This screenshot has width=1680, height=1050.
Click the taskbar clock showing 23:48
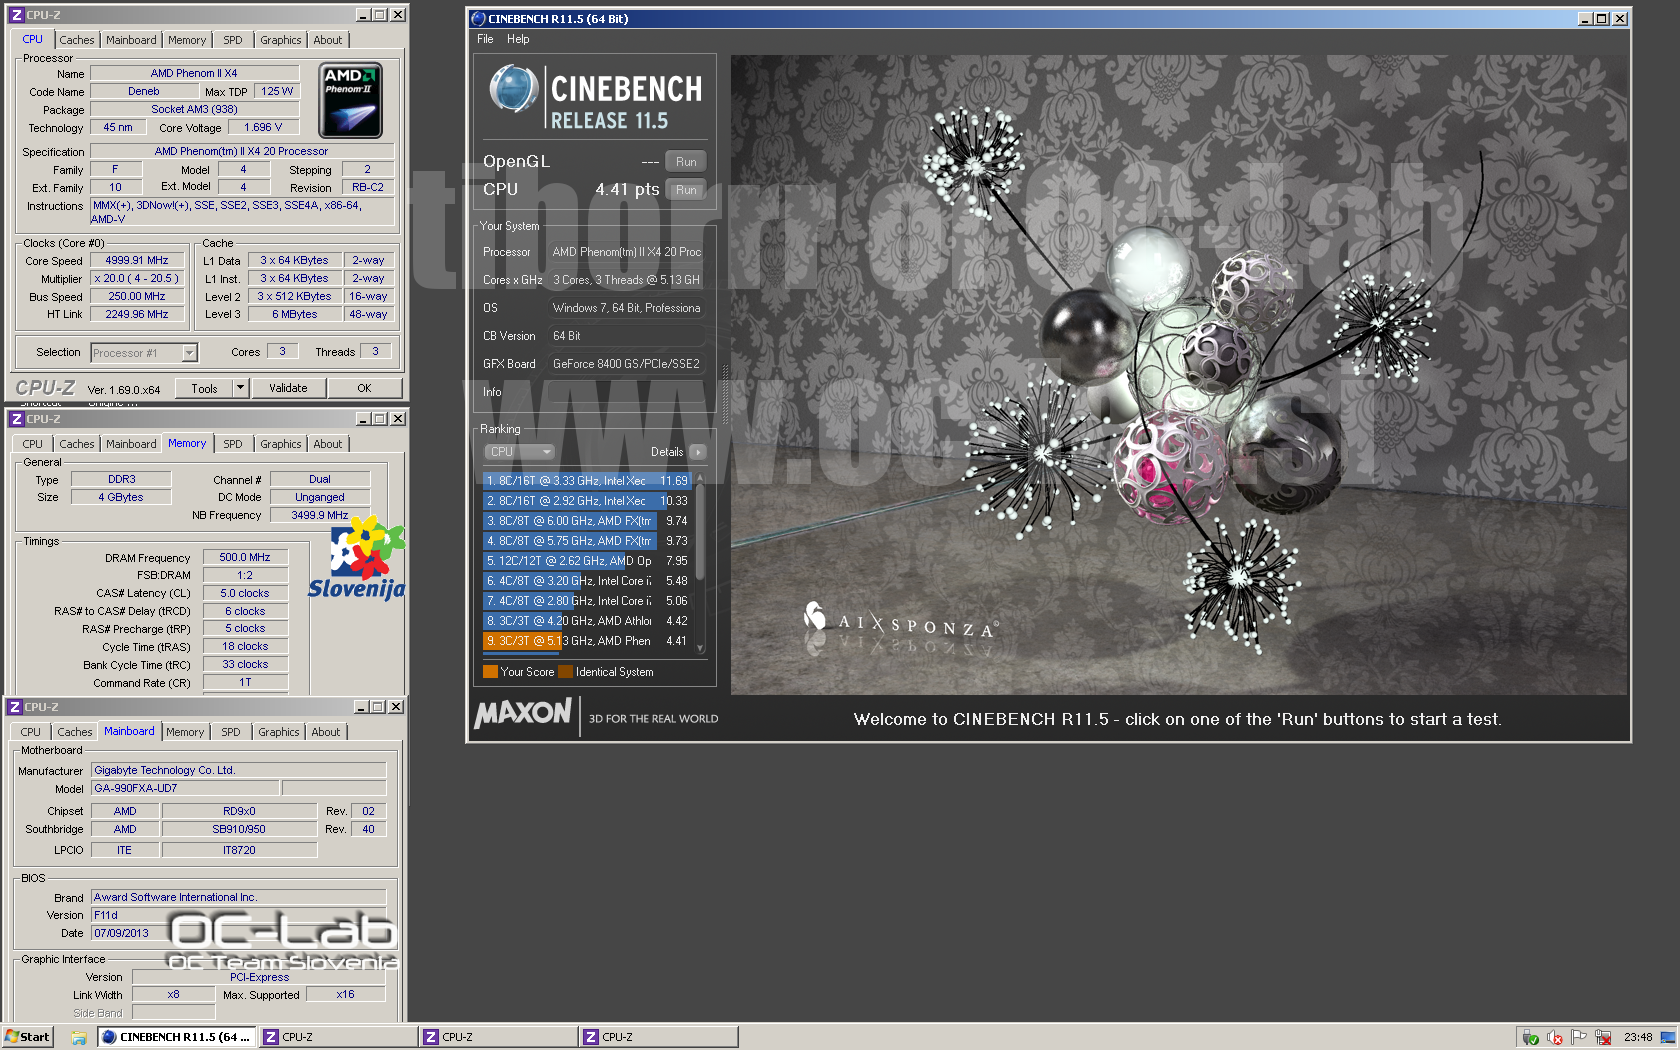(x=1638, y=1037)
